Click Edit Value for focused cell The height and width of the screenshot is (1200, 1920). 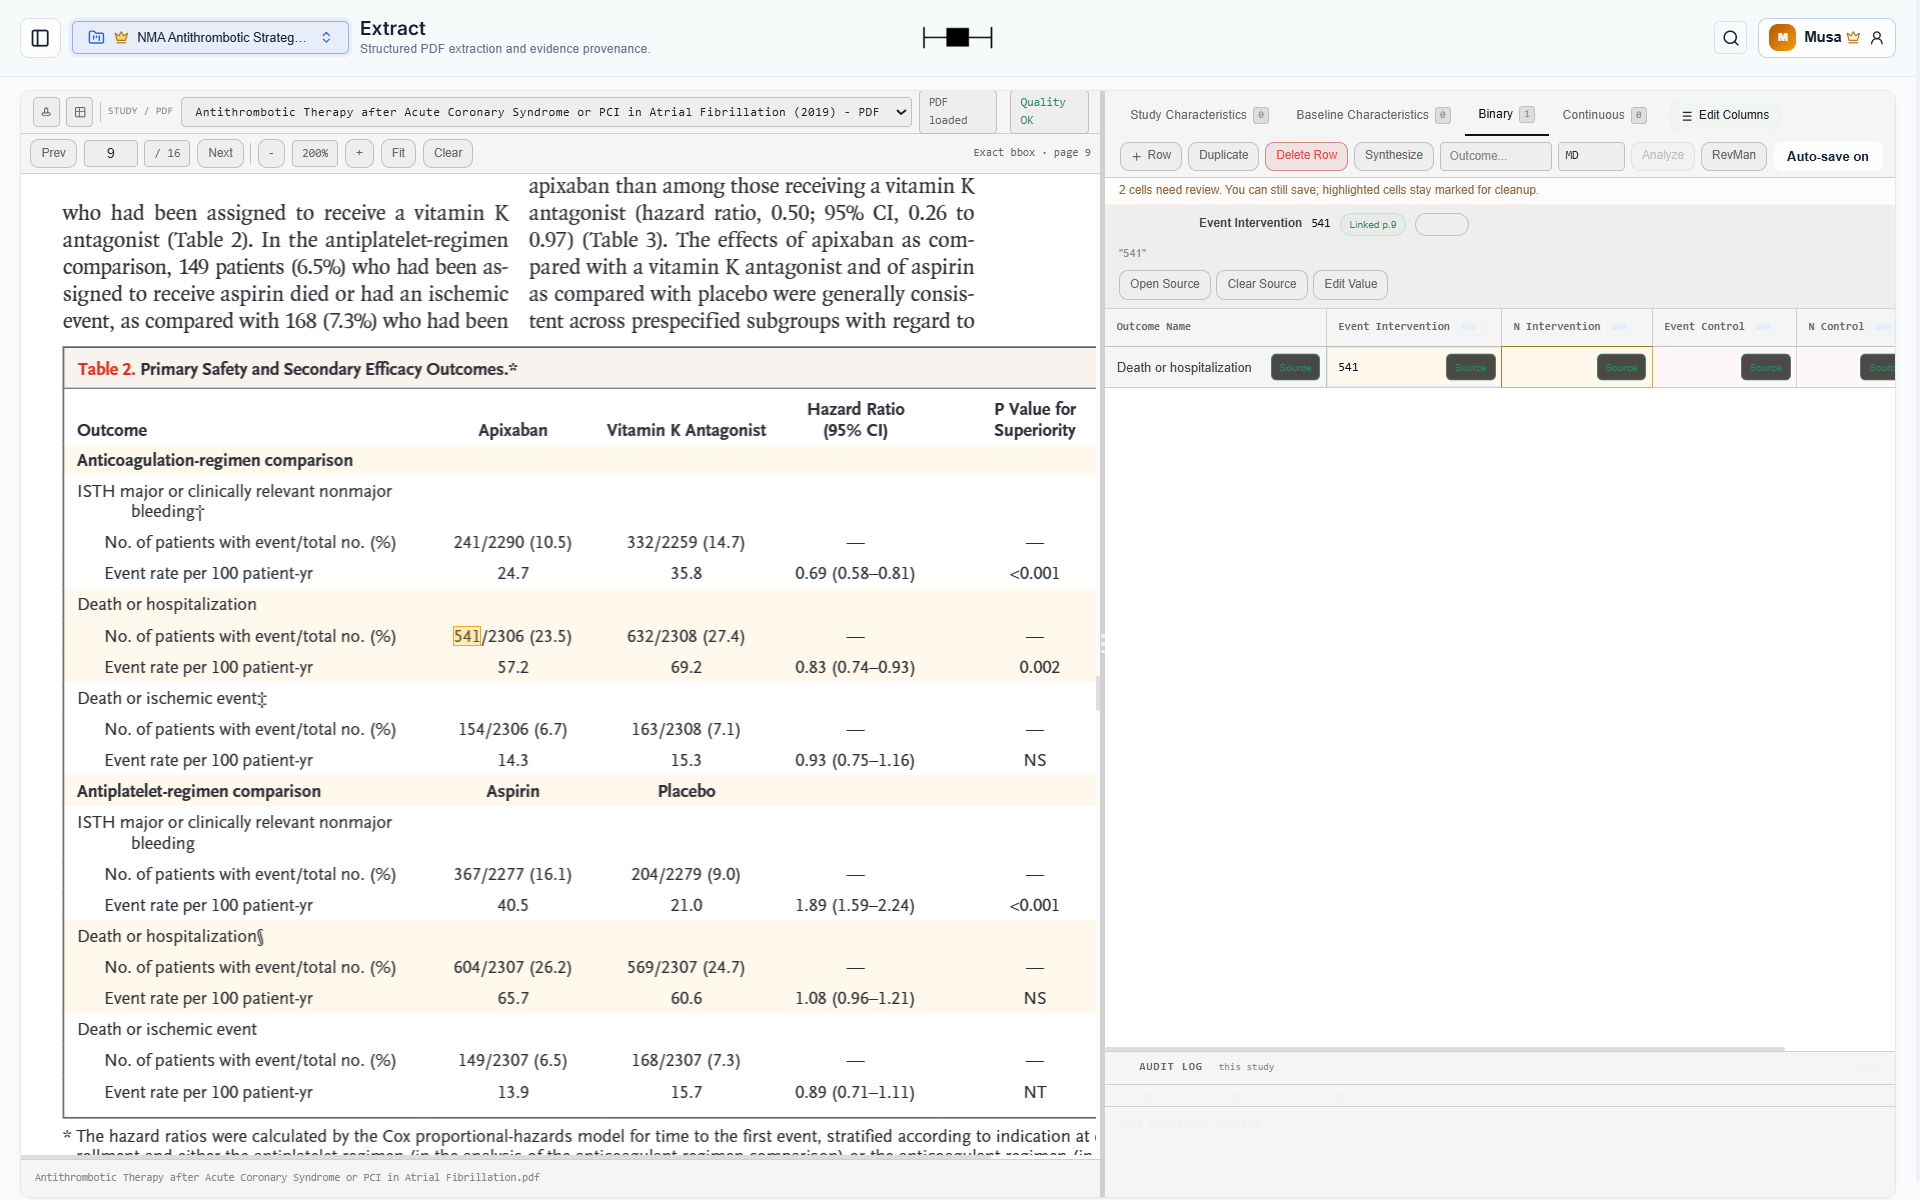coord(1350,285)
